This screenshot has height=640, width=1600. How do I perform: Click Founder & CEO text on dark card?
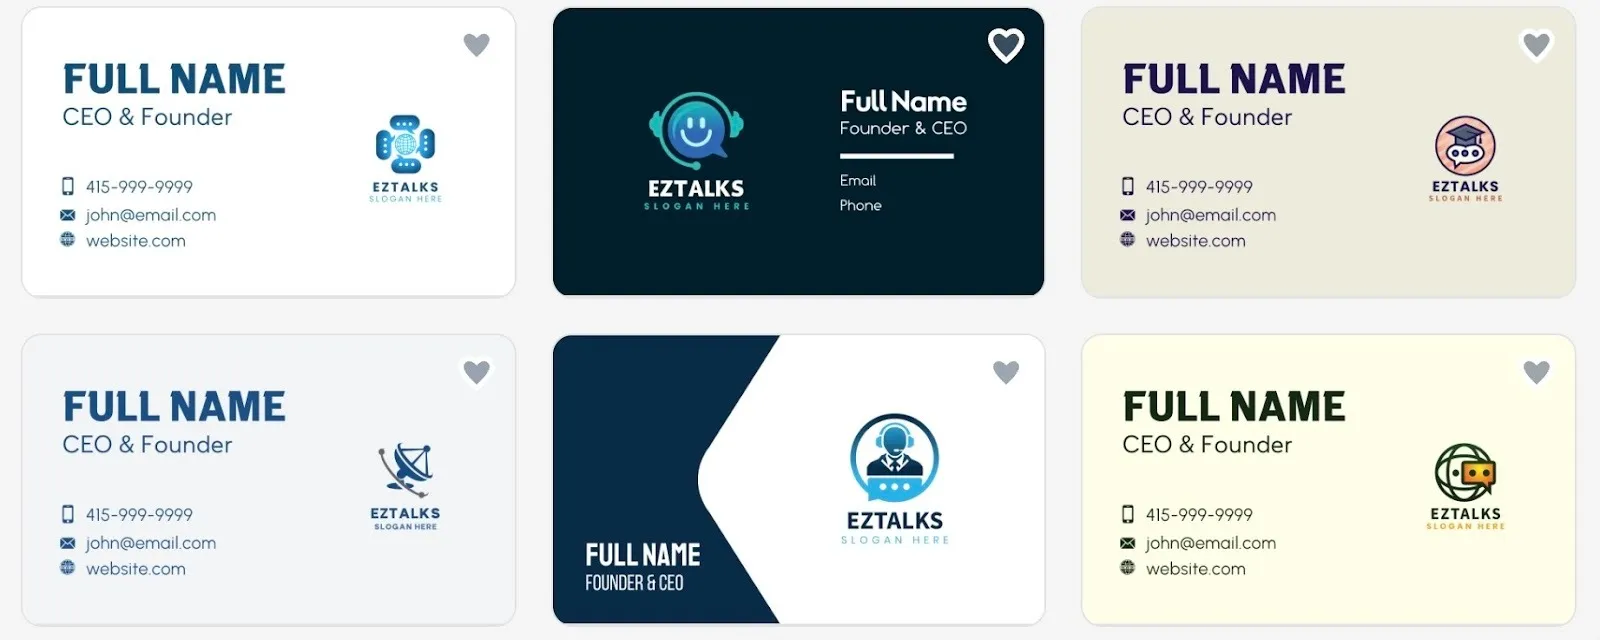tap(903, 128)
